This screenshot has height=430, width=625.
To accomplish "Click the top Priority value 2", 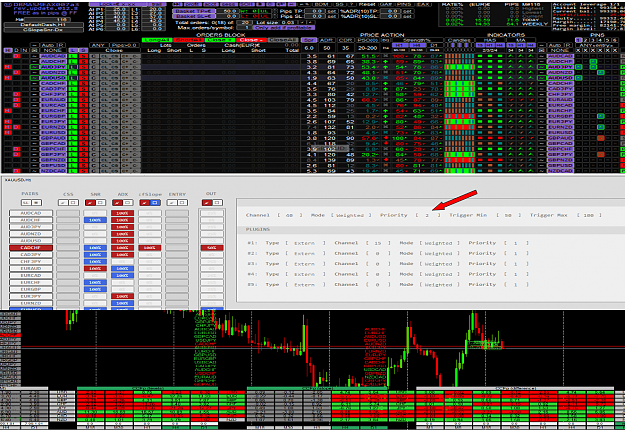I will pos(427,215).
